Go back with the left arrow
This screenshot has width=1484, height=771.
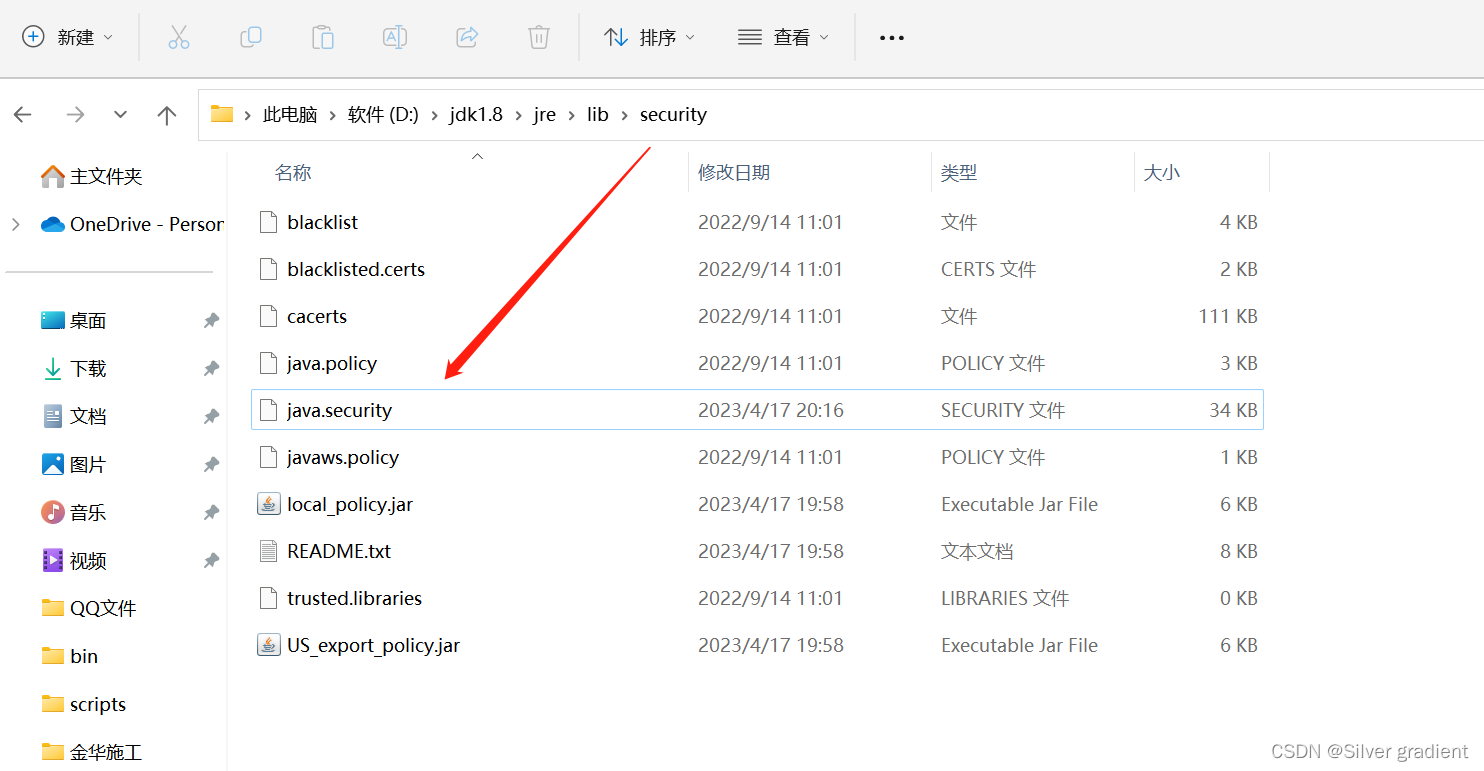click(x=23, y=115)
